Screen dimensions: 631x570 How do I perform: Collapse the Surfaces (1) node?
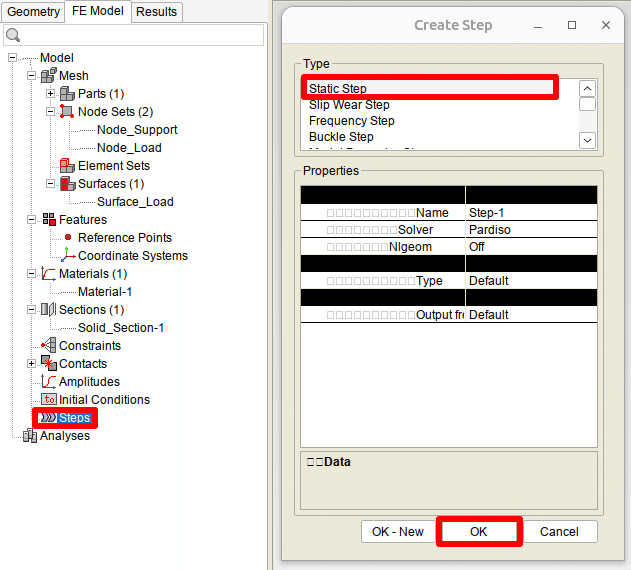click(50, 184)
